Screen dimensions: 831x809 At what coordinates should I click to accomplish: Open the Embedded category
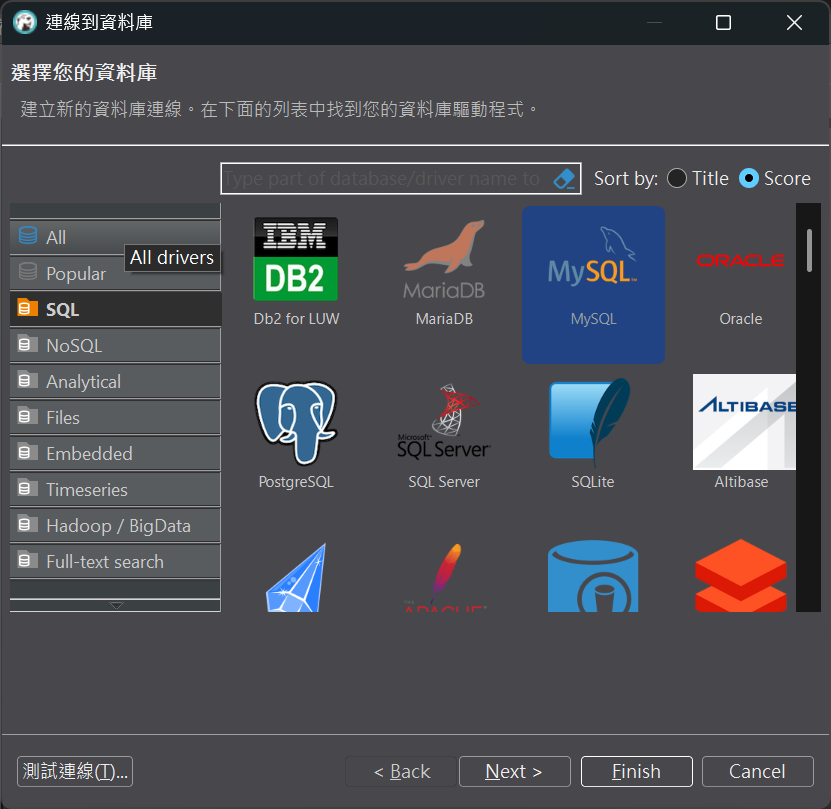(115, 453)
